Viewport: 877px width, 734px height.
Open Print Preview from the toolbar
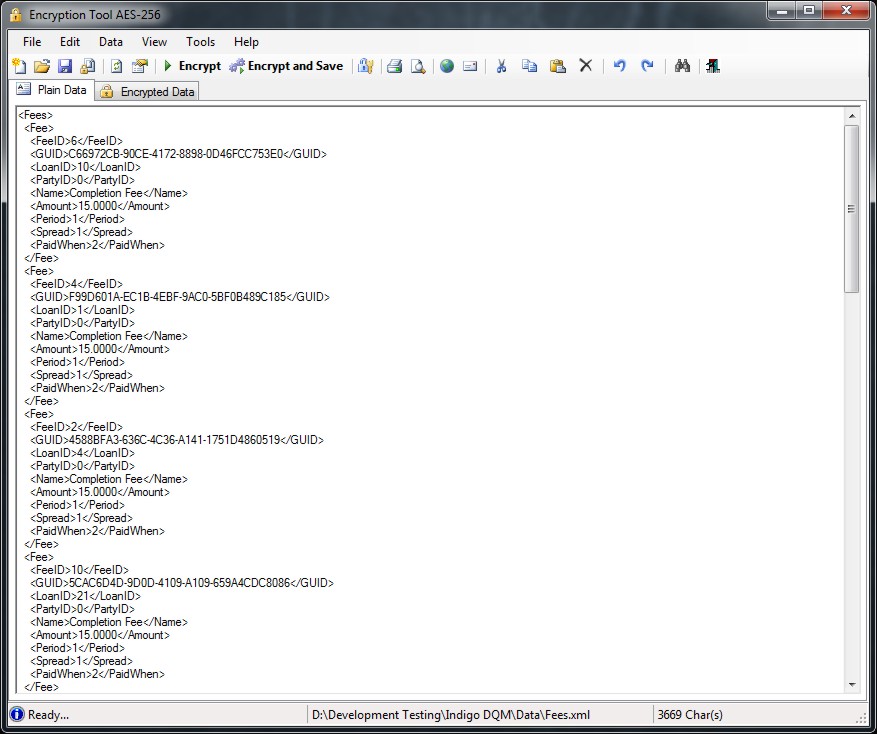tap(418, 66)
